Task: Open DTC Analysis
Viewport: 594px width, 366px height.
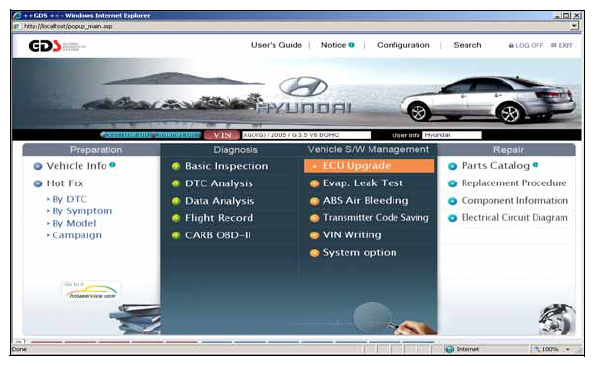Action: click(x=219, y=183)
